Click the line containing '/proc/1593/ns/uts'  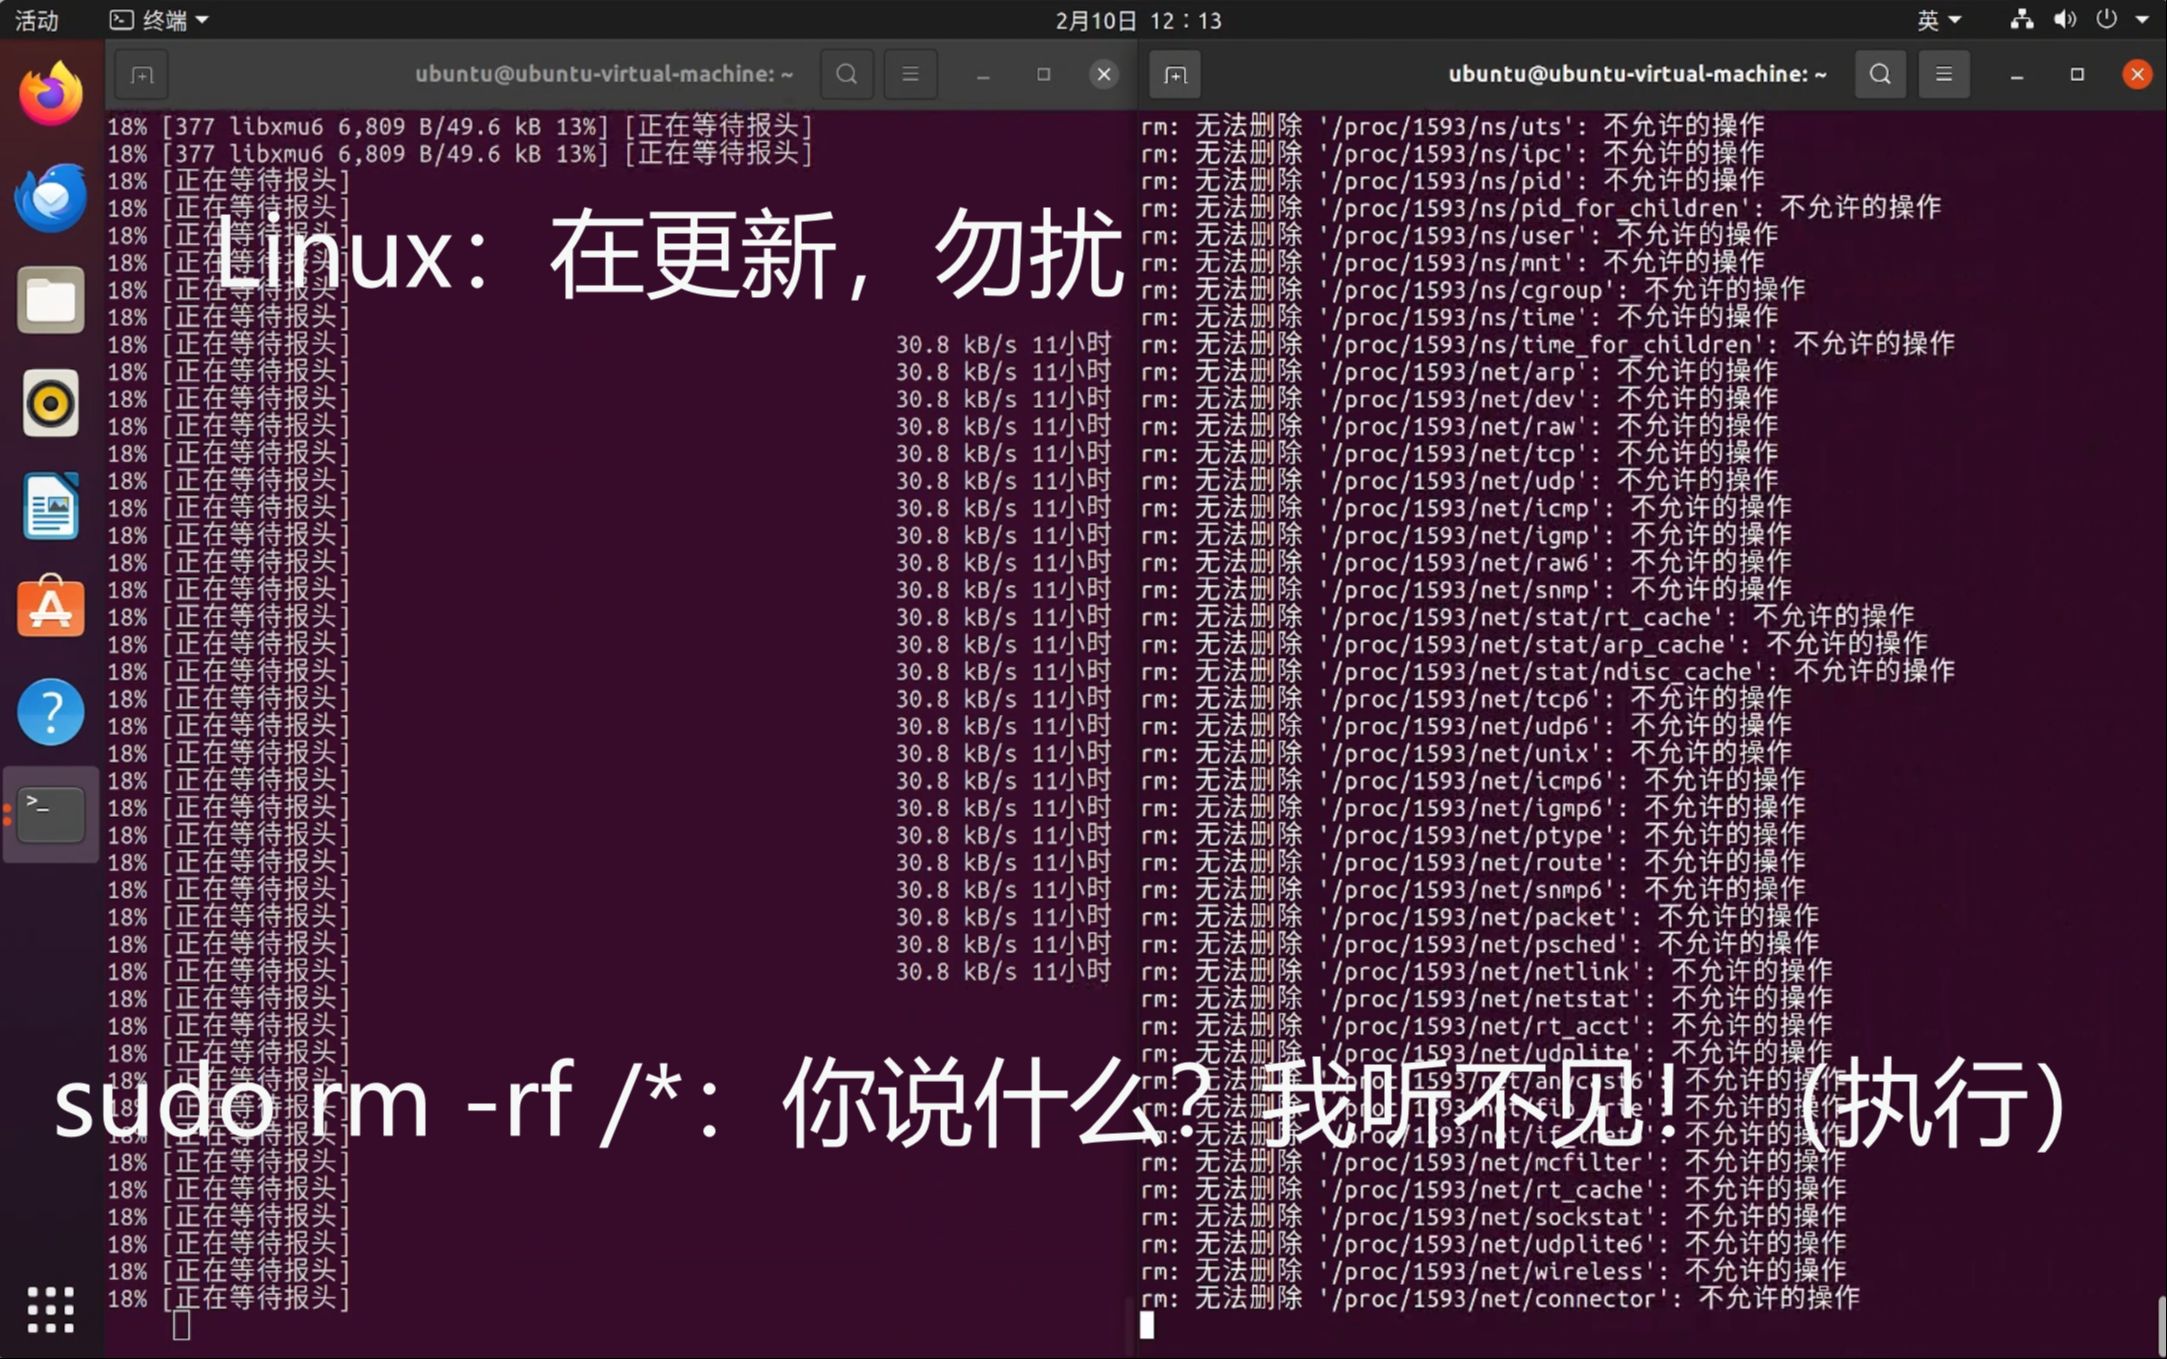(x=1453, y=126)
